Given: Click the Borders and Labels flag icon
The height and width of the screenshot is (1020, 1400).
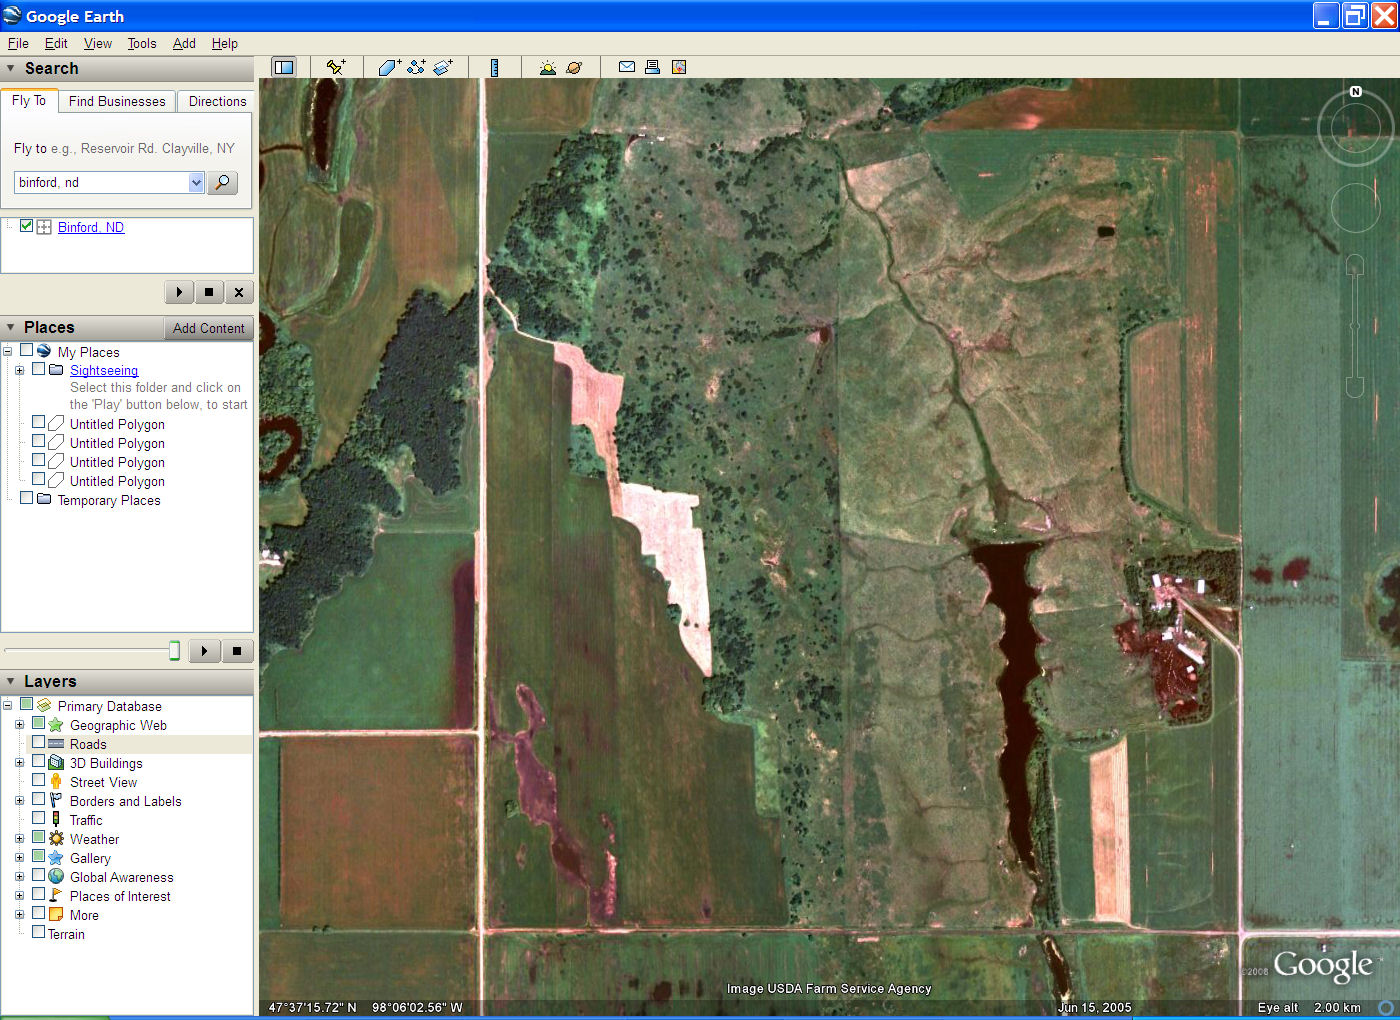Looking at the screenshot, I should (x=56, y=801).
